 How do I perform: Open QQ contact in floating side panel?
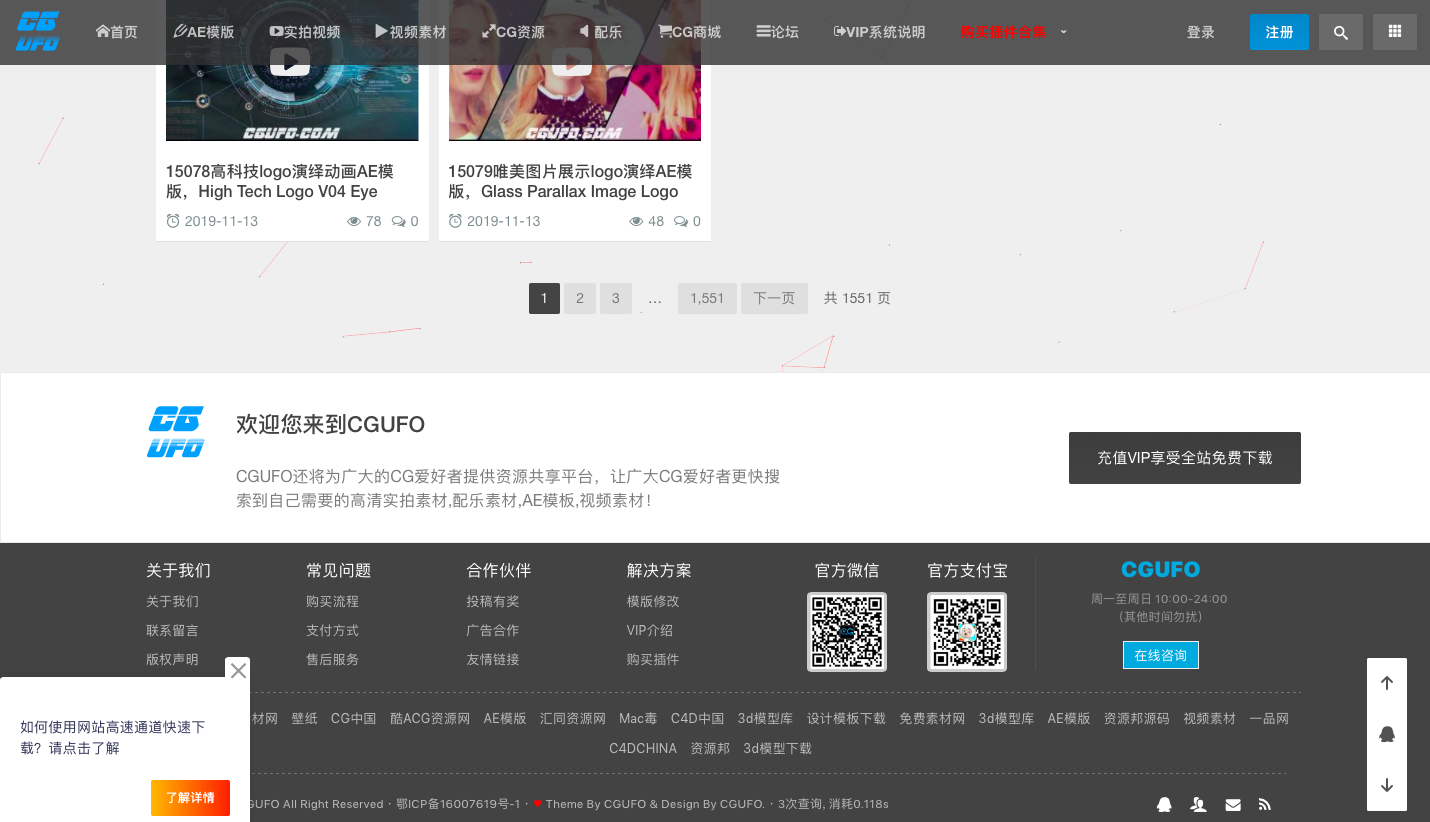click(1386, 734)
